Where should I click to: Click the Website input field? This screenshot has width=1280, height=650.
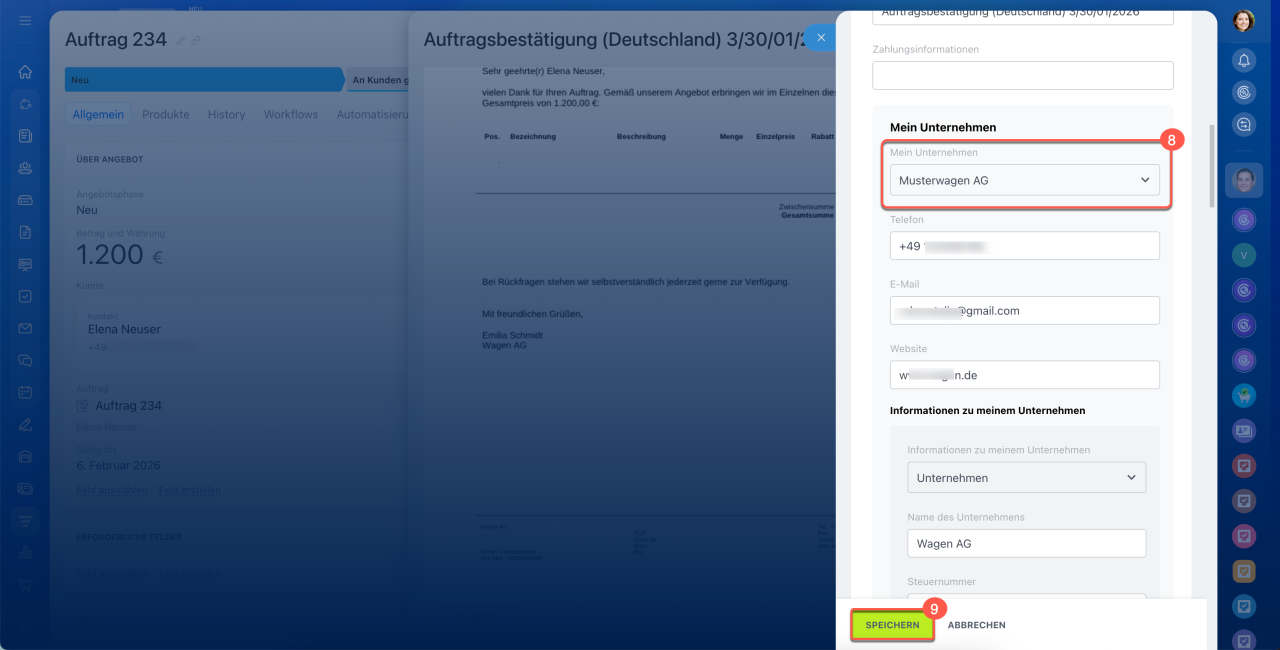1025,374
